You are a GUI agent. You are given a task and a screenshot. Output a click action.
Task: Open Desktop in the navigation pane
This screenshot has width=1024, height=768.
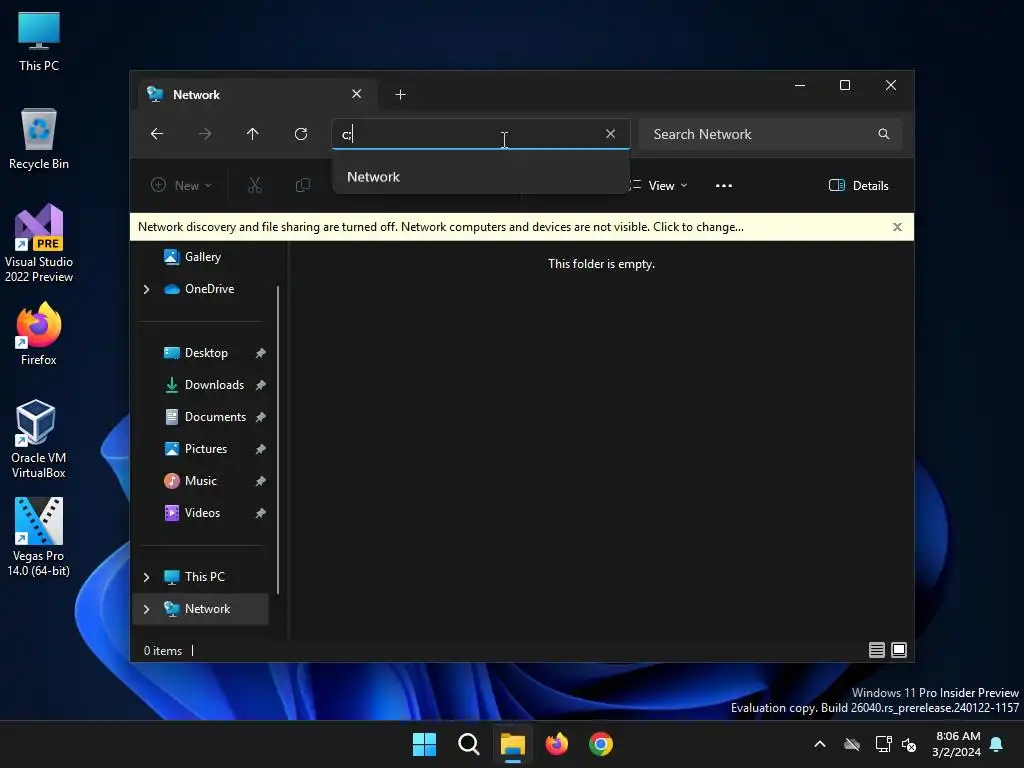[x=206, y=353]
